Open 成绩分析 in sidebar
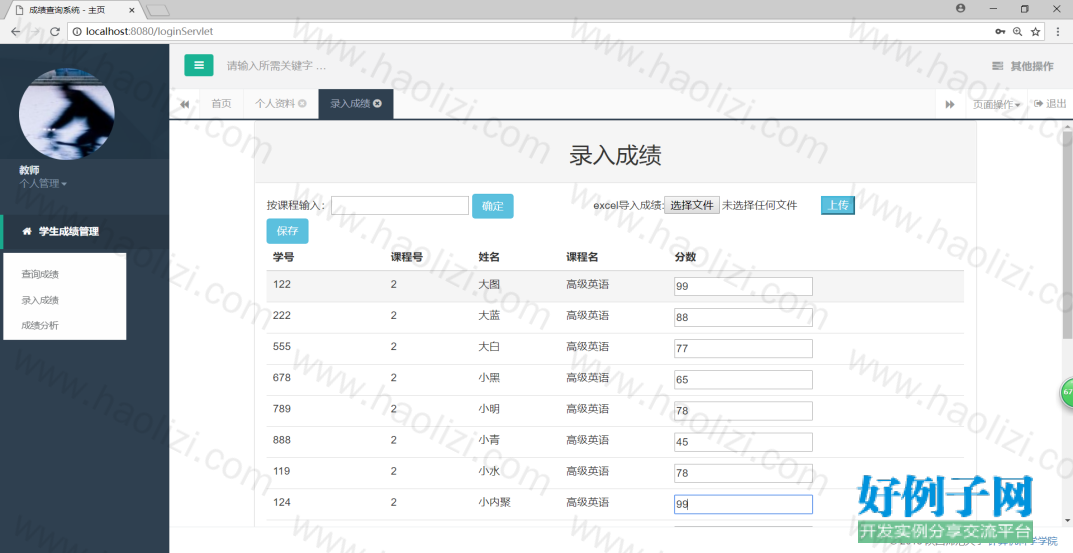This screenshot has width=1073, height=553. [x=40, y=326]
